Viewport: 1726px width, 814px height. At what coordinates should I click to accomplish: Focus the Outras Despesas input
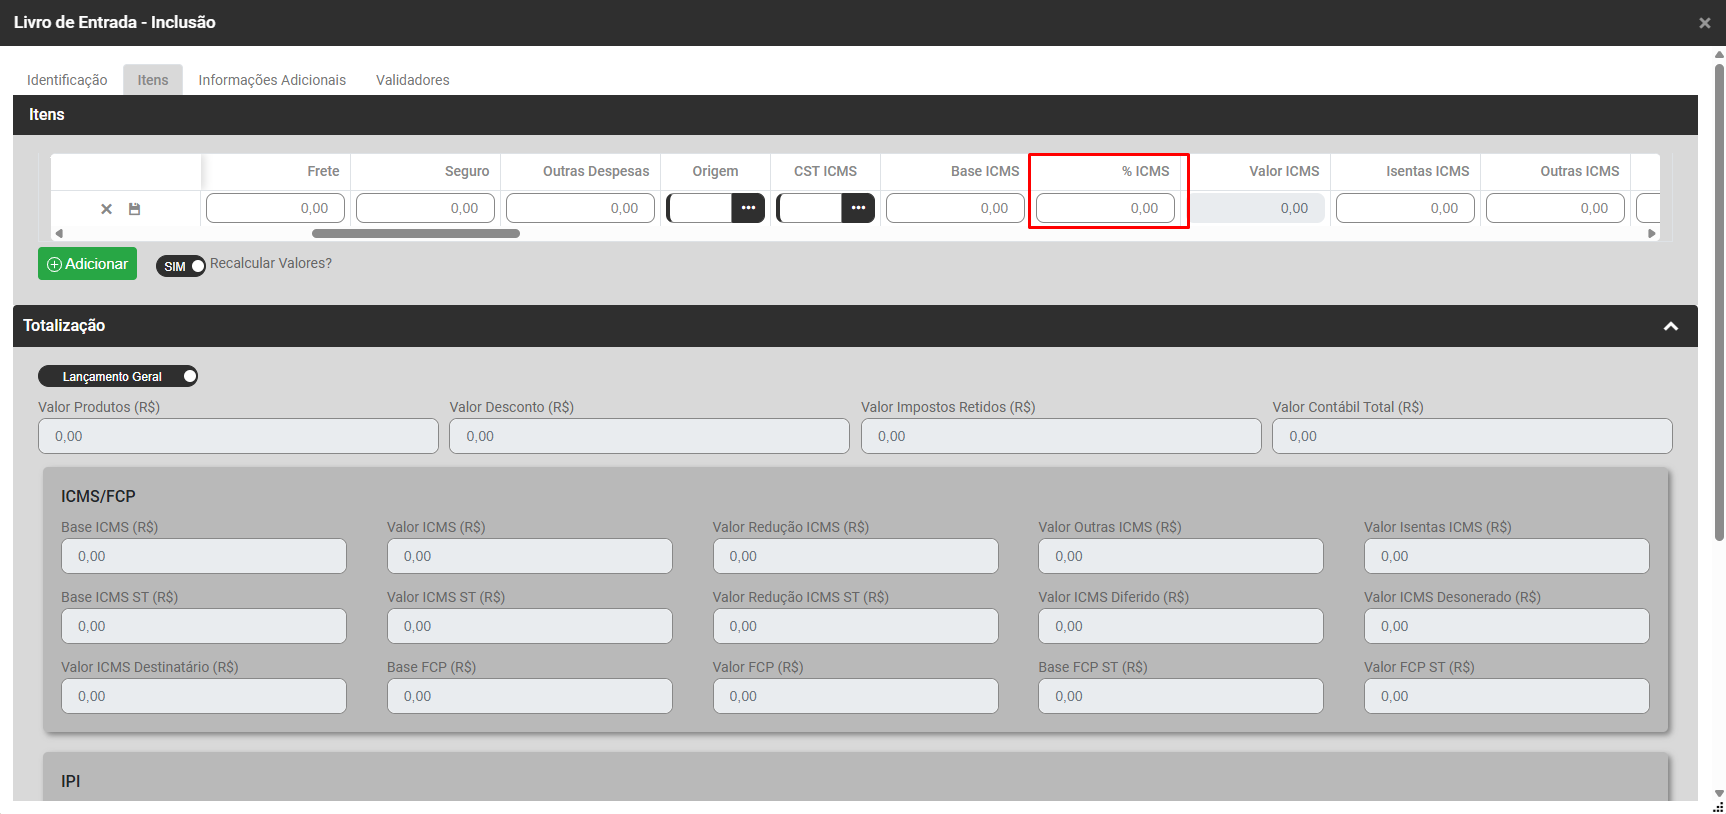pyautogui.click(x=580, y=208)
